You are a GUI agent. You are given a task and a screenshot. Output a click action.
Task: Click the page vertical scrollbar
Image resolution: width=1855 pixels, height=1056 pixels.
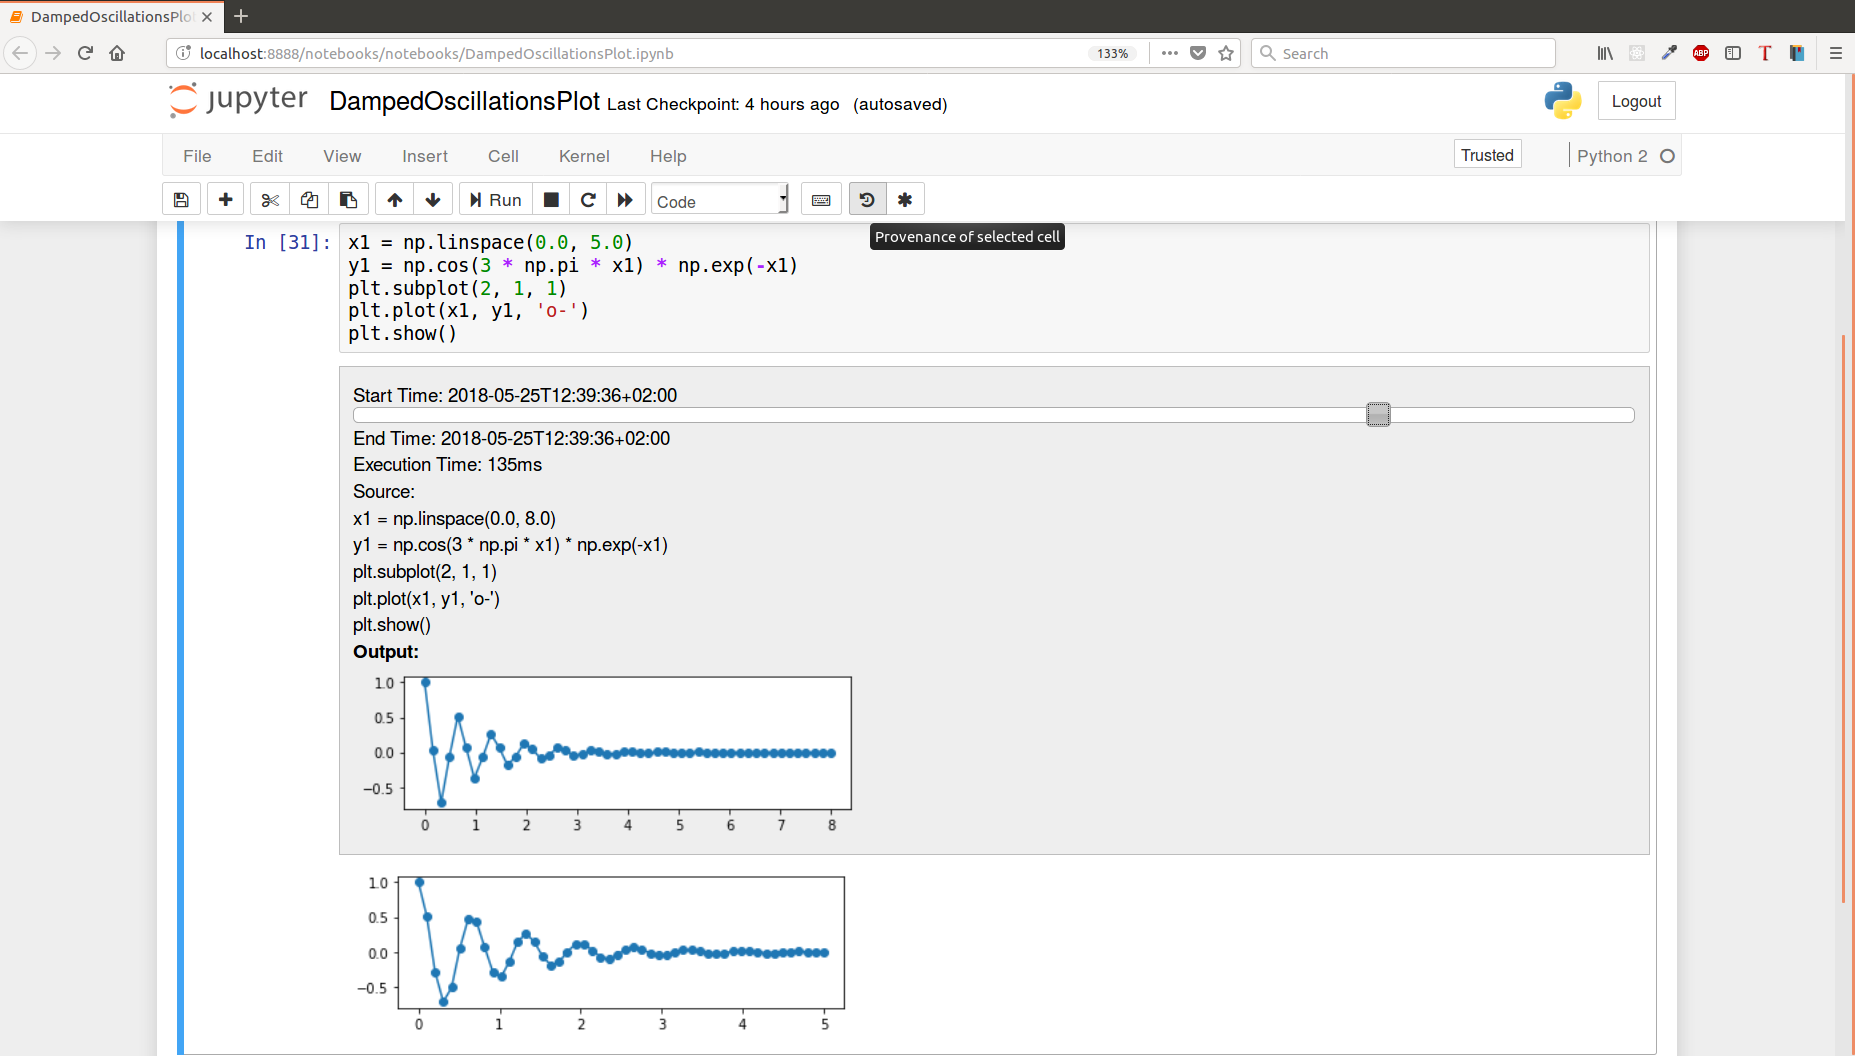1843,620
